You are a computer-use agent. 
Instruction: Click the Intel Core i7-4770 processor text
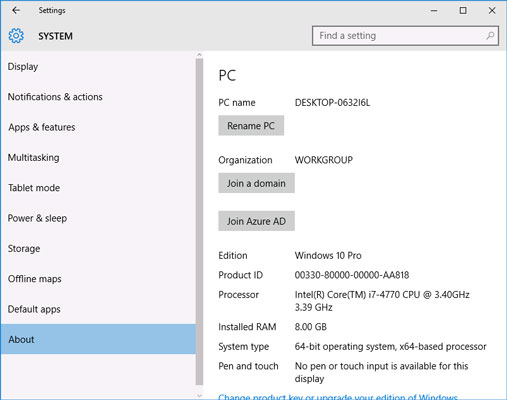382,301
